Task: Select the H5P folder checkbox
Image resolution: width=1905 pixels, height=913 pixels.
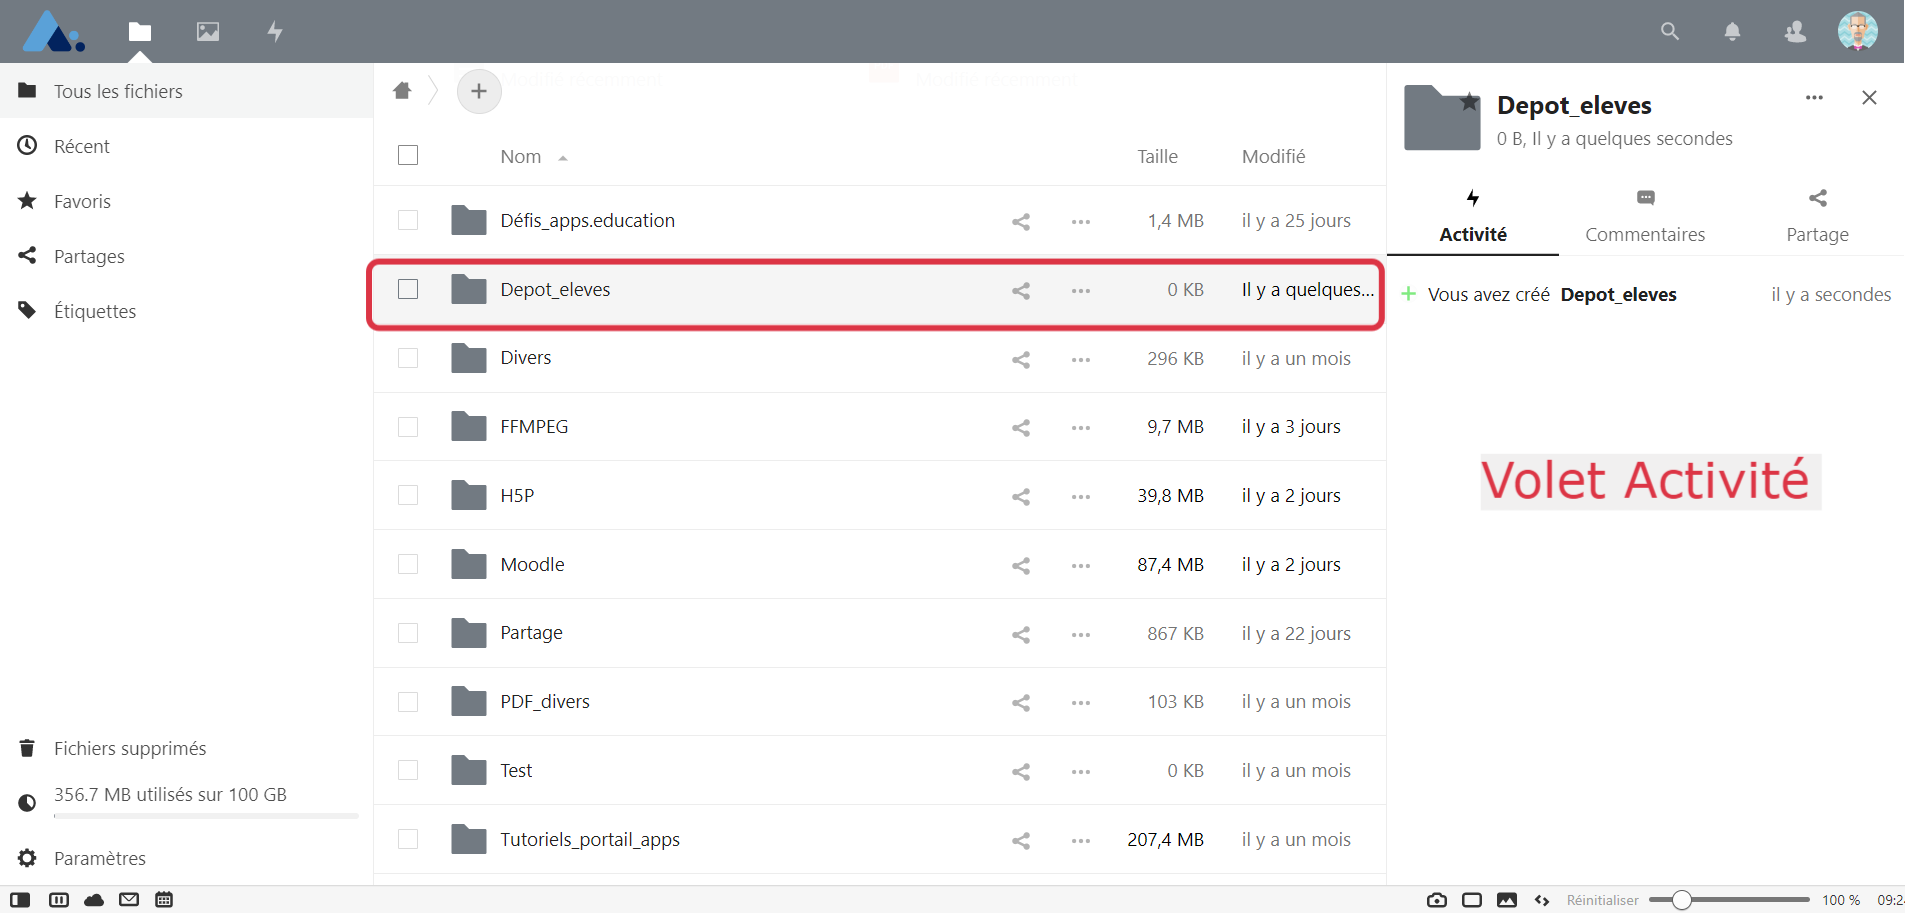Action: [x=408, y=496]
